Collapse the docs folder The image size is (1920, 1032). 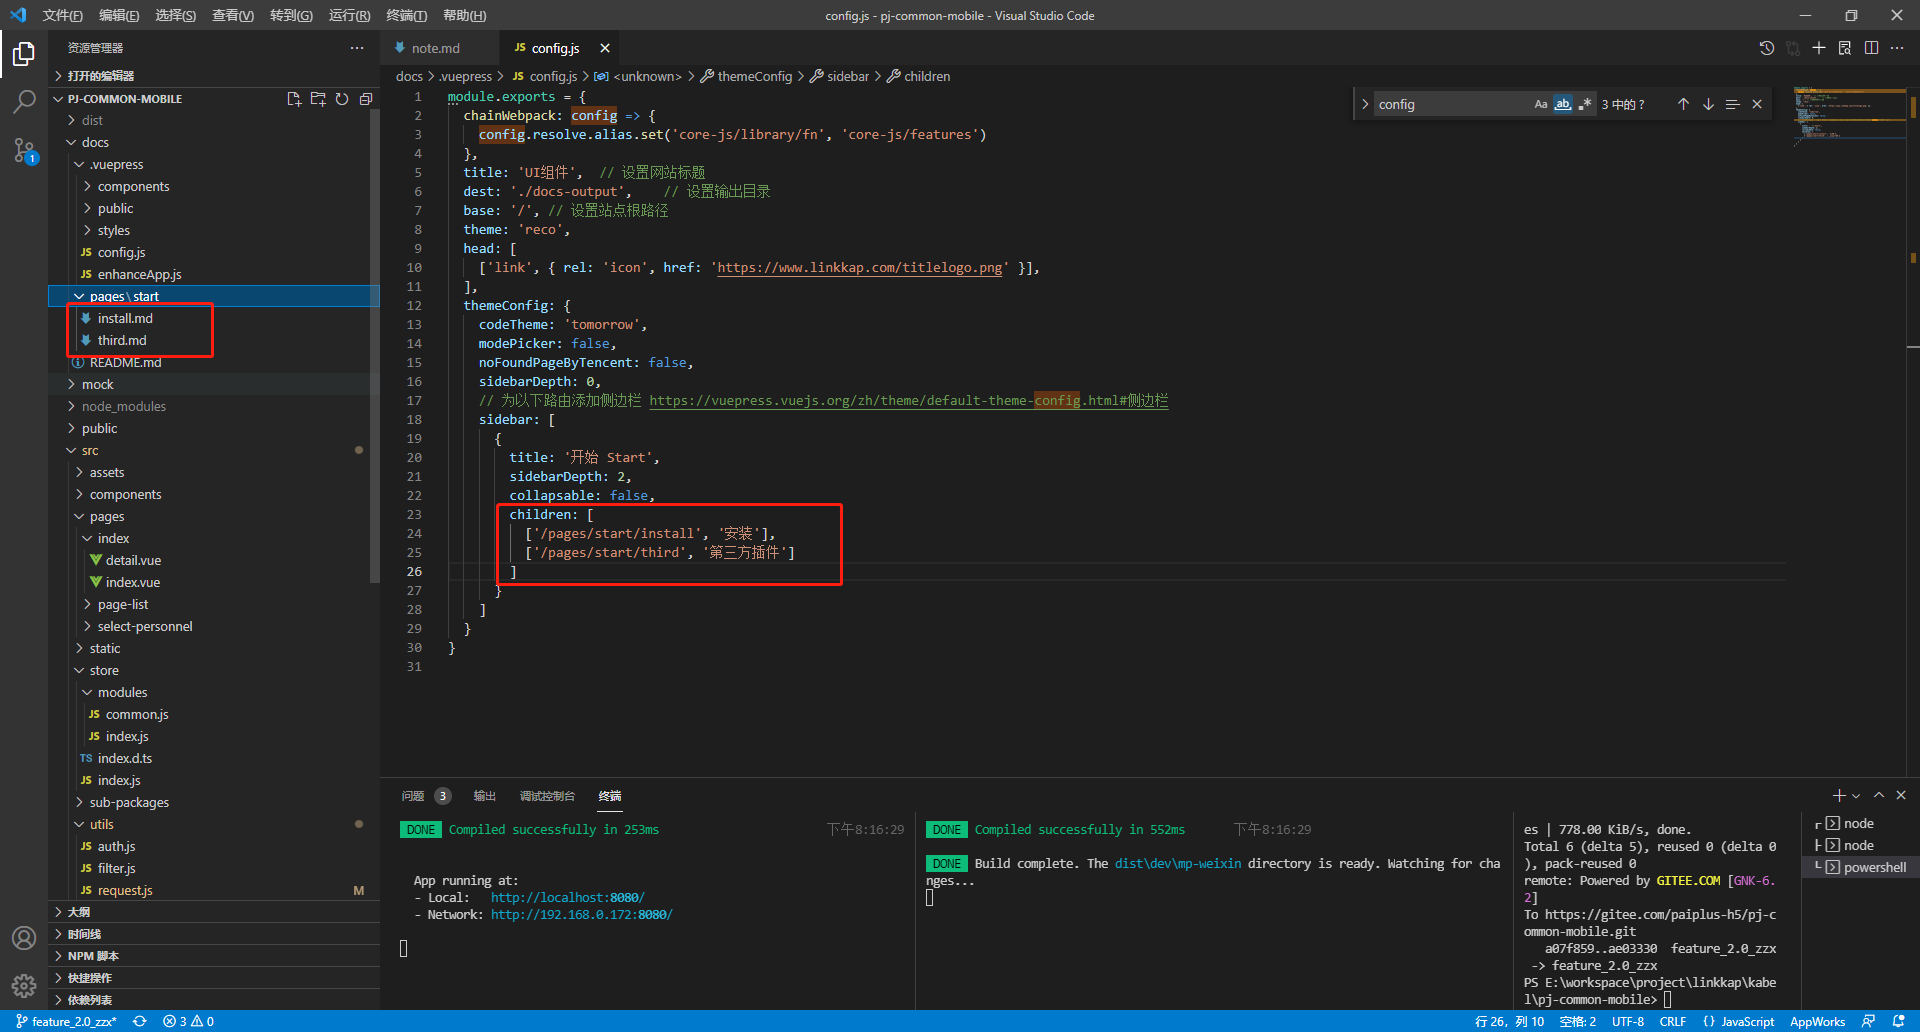coord(95,142)
